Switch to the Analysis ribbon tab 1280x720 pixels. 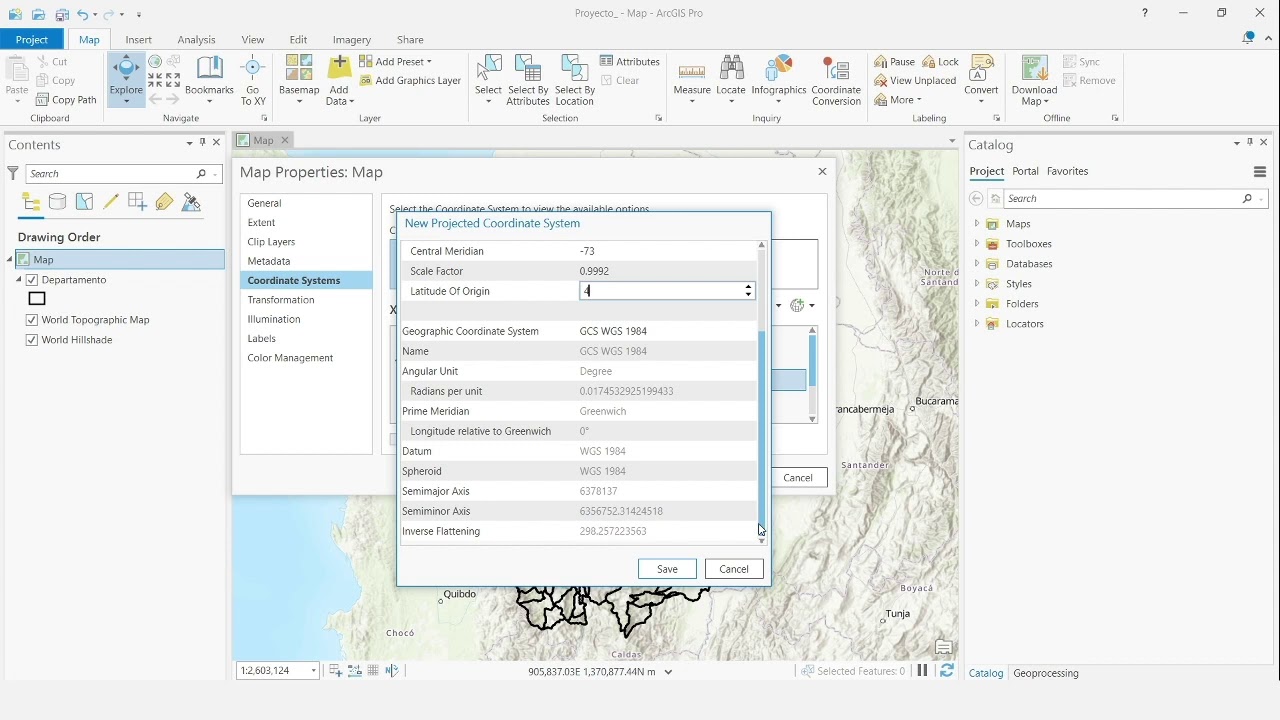click(x=196, y=40)
